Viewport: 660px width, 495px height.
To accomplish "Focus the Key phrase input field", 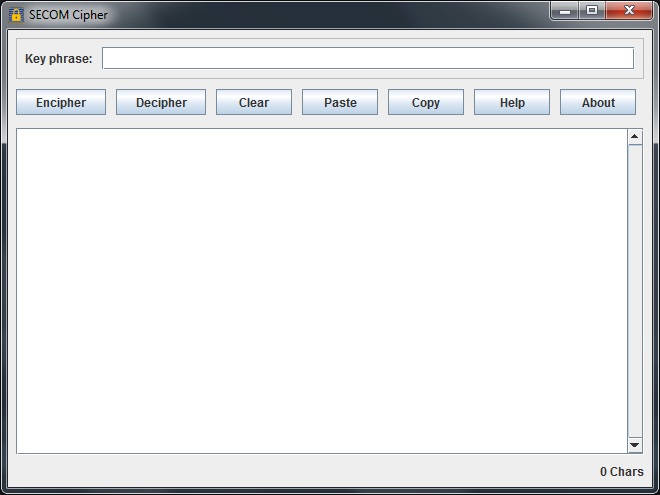I will pyautogui.click(x=368, y=58).
